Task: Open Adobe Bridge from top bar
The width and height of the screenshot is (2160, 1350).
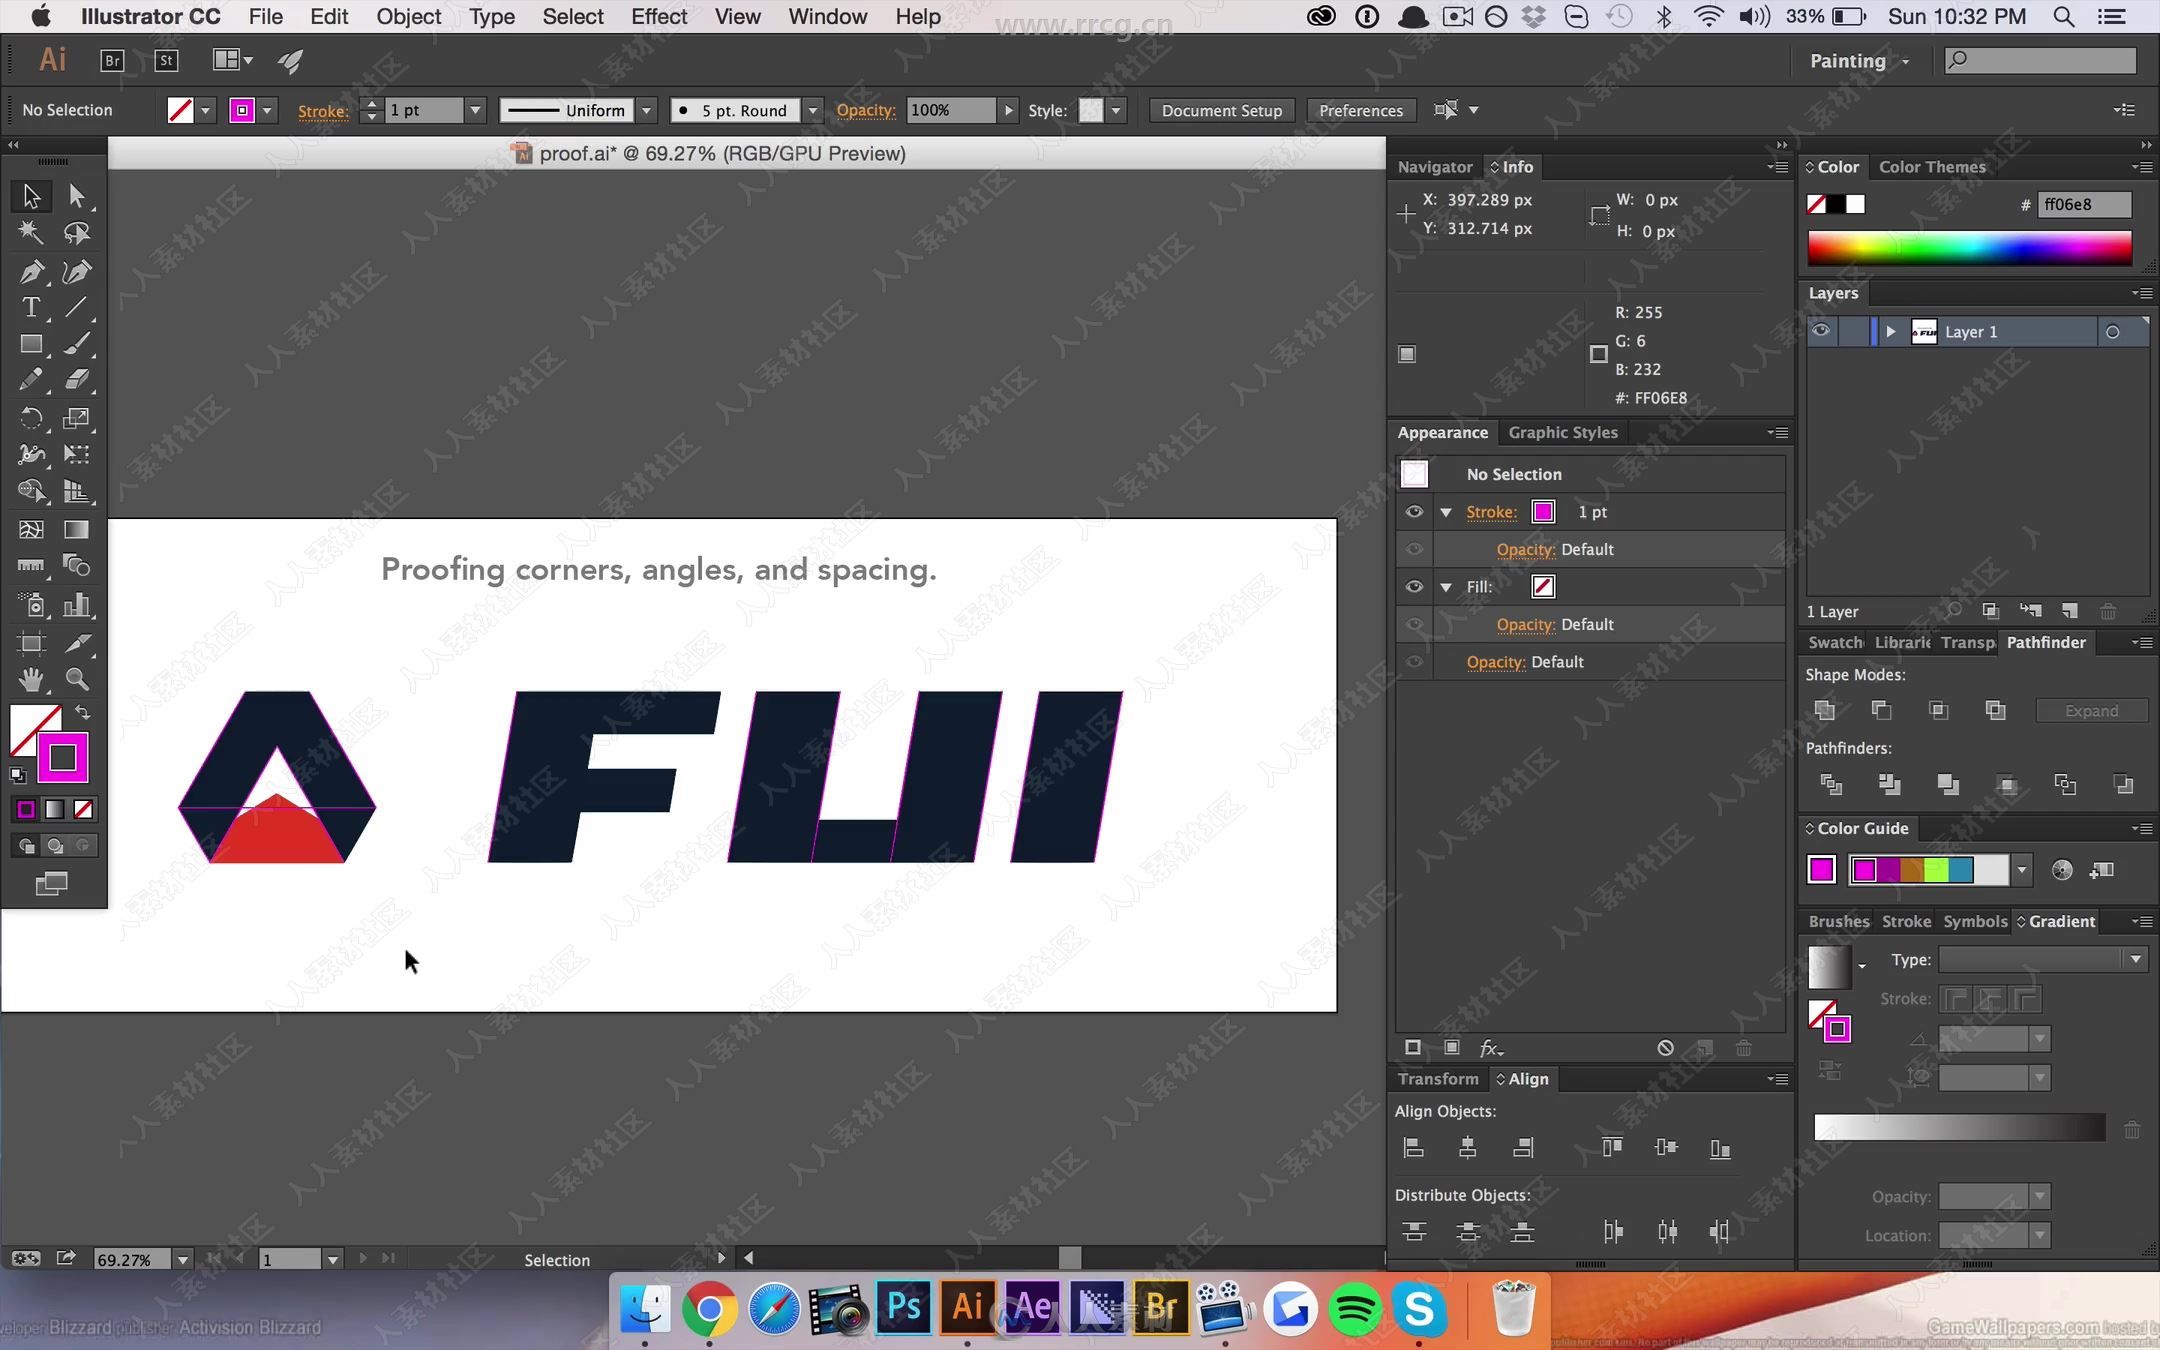Action: coord(112,61)
